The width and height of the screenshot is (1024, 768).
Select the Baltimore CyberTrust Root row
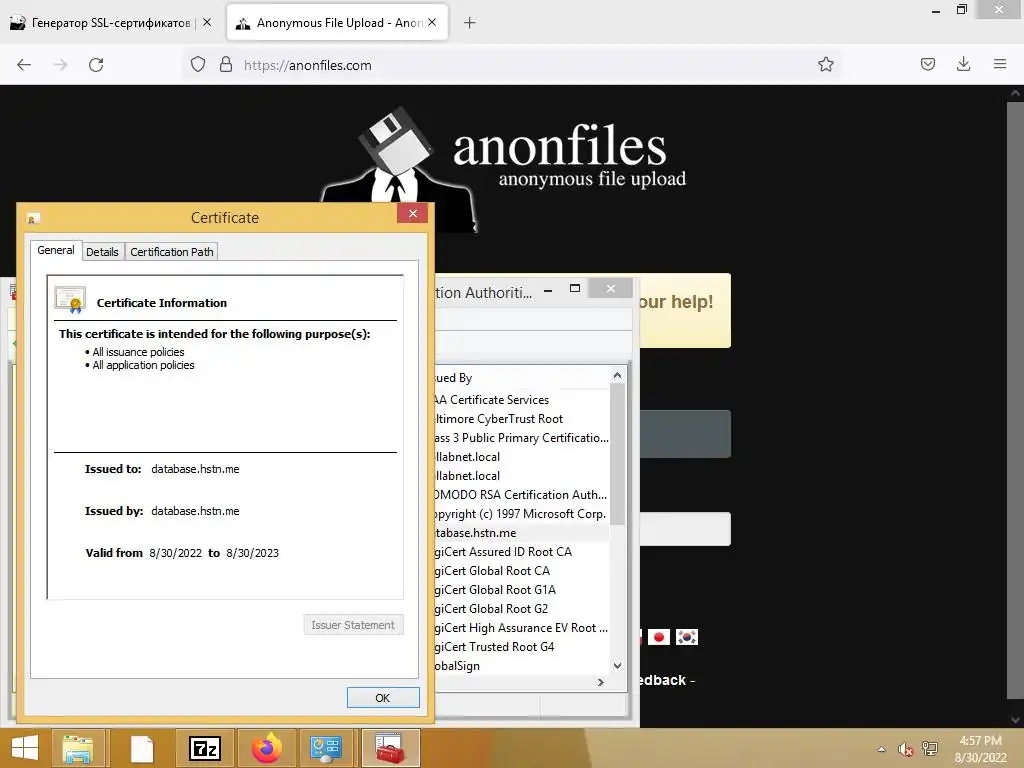click(x=521, y=419)
